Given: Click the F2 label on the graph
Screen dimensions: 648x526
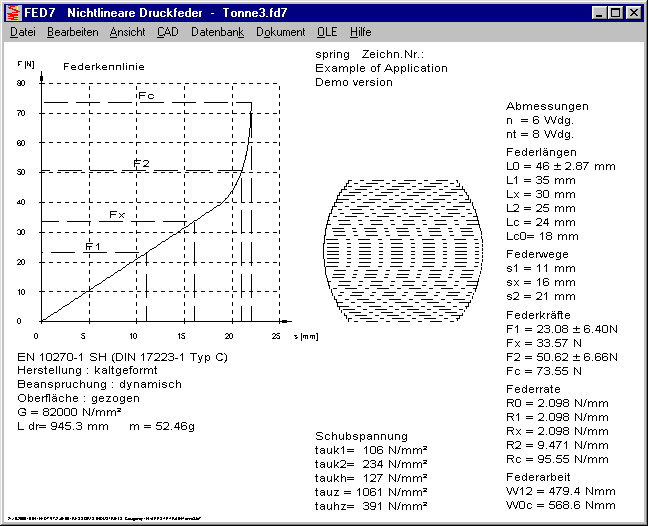Looking at the screenshot, I should tap(141, 163).
